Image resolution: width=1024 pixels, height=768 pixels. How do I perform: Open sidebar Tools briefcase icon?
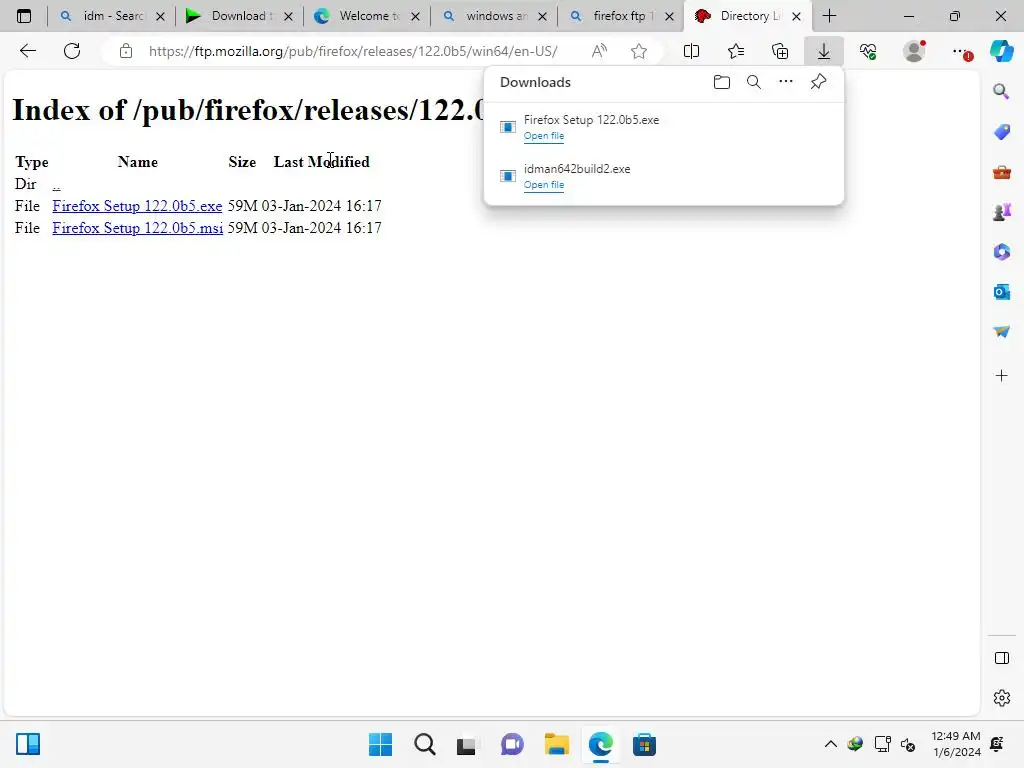[1001, 172]
